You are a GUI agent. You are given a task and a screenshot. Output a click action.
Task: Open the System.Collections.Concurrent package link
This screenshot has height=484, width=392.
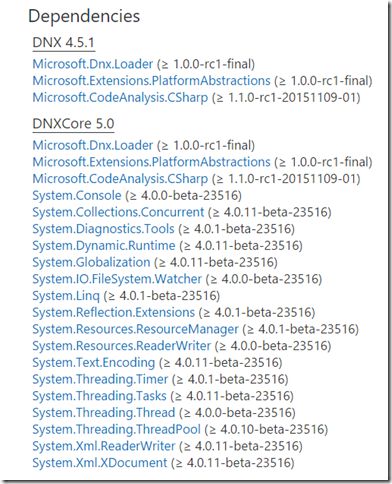click(118, 212)
